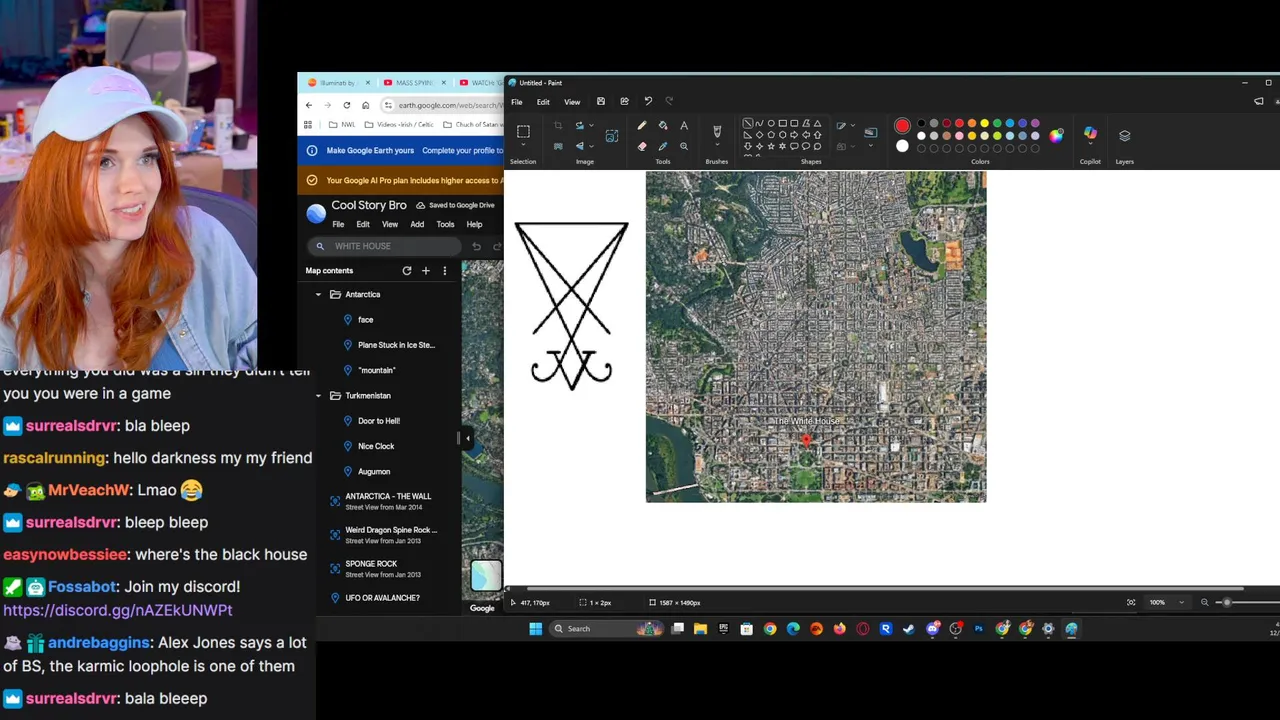This screenshot has width=1280, height=720.
Task: Click the fit-to-window icon in Paint status bar
Action: click(x=1131, y=602)
